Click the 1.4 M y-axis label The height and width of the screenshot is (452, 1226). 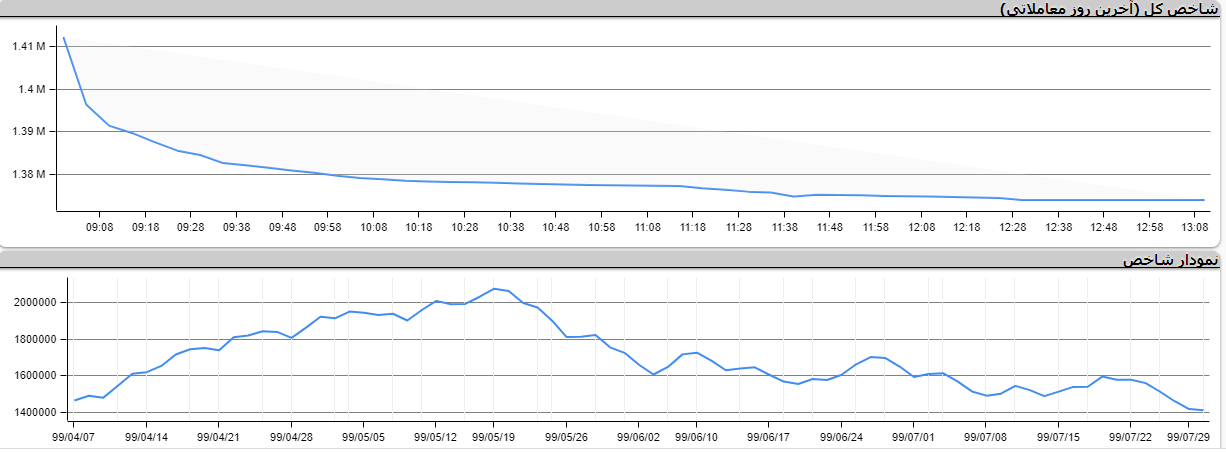click(x=31, y=89)
